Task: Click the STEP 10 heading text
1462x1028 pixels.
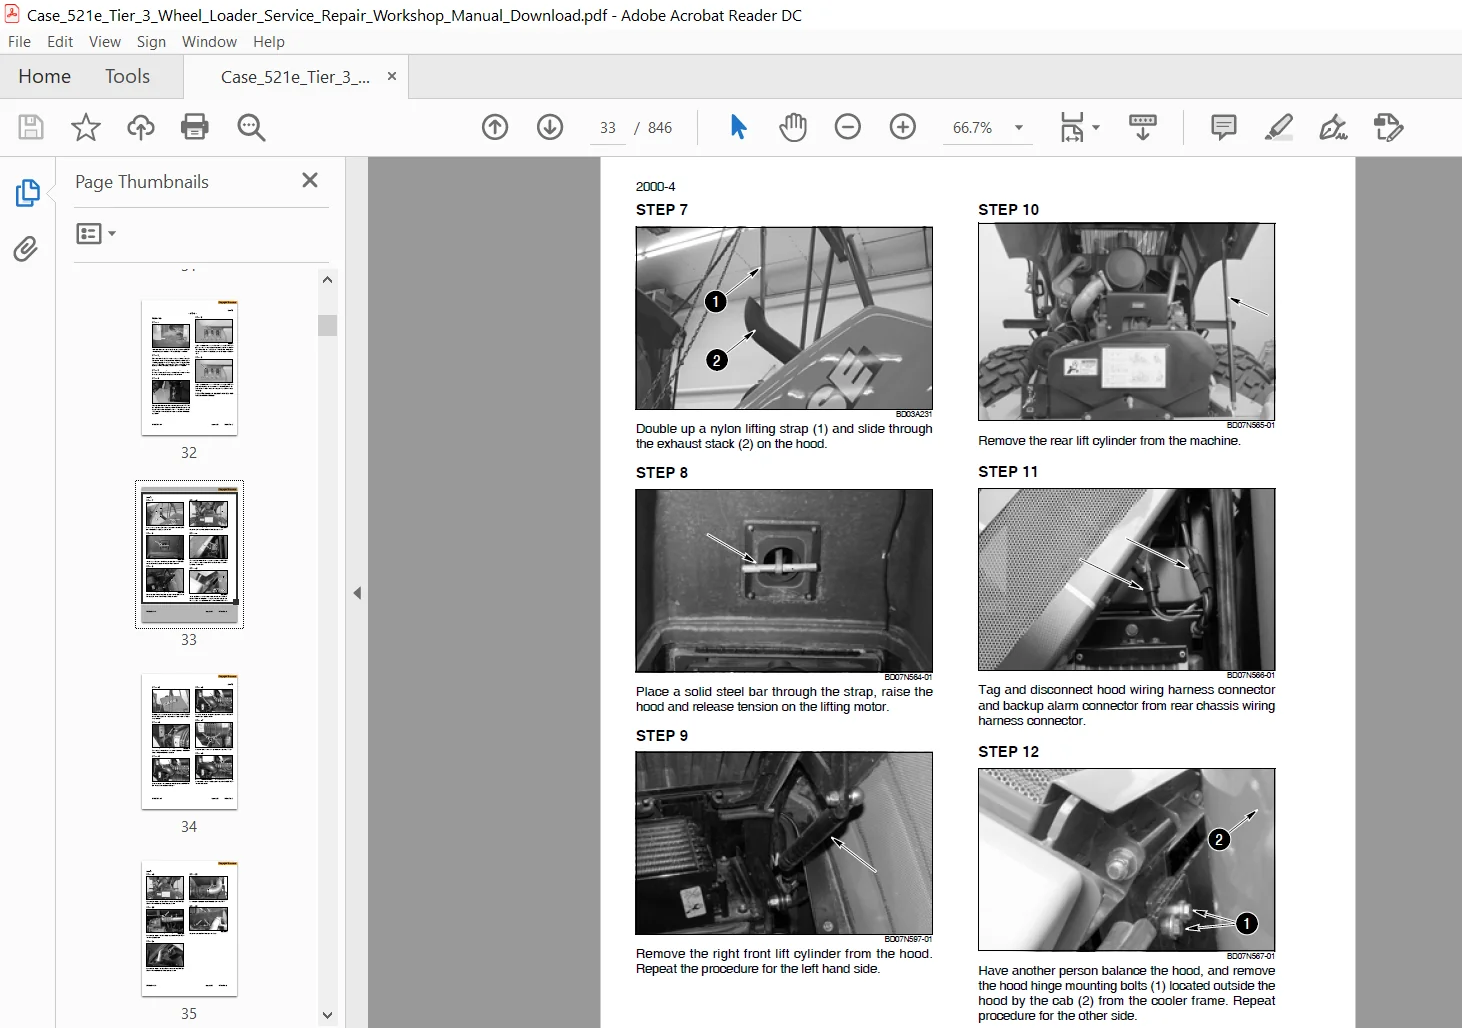Action: click(x=1008, y=210)
